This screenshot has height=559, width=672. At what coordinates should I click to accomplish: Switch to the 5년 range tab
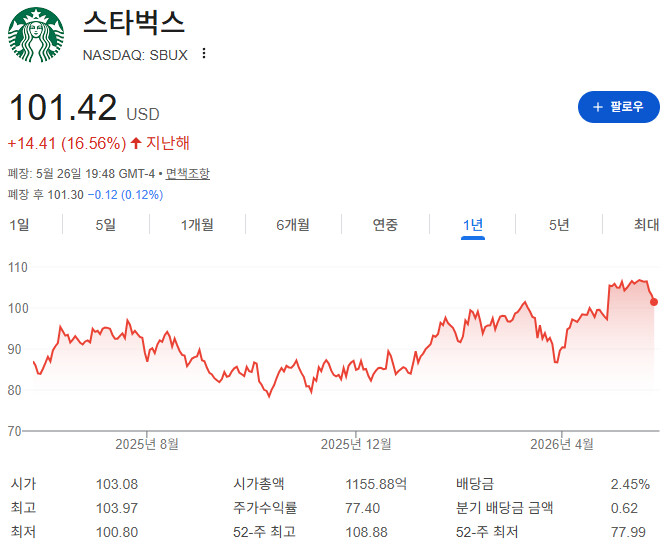point(559,225)
